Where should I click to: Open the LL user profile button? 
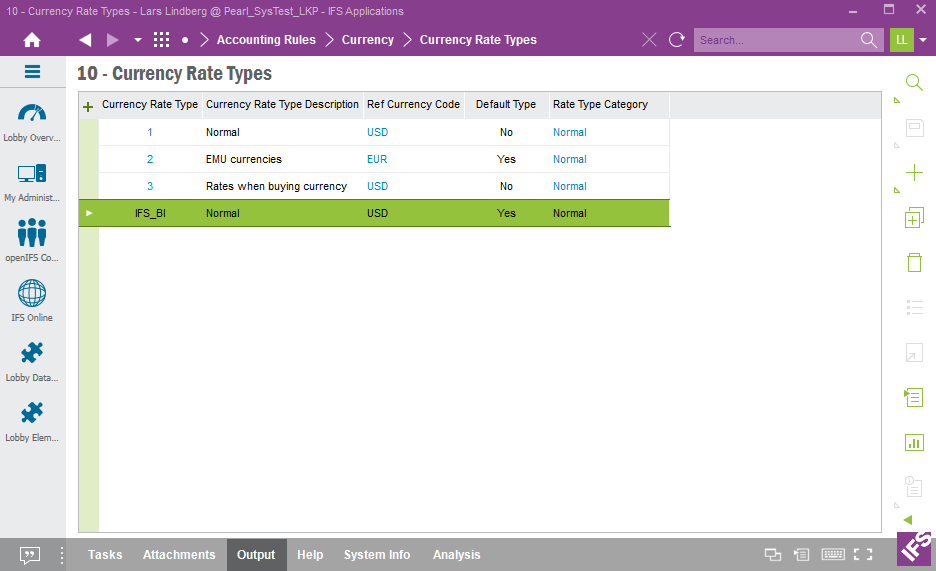pyautogui.click(x=901, y=40)
